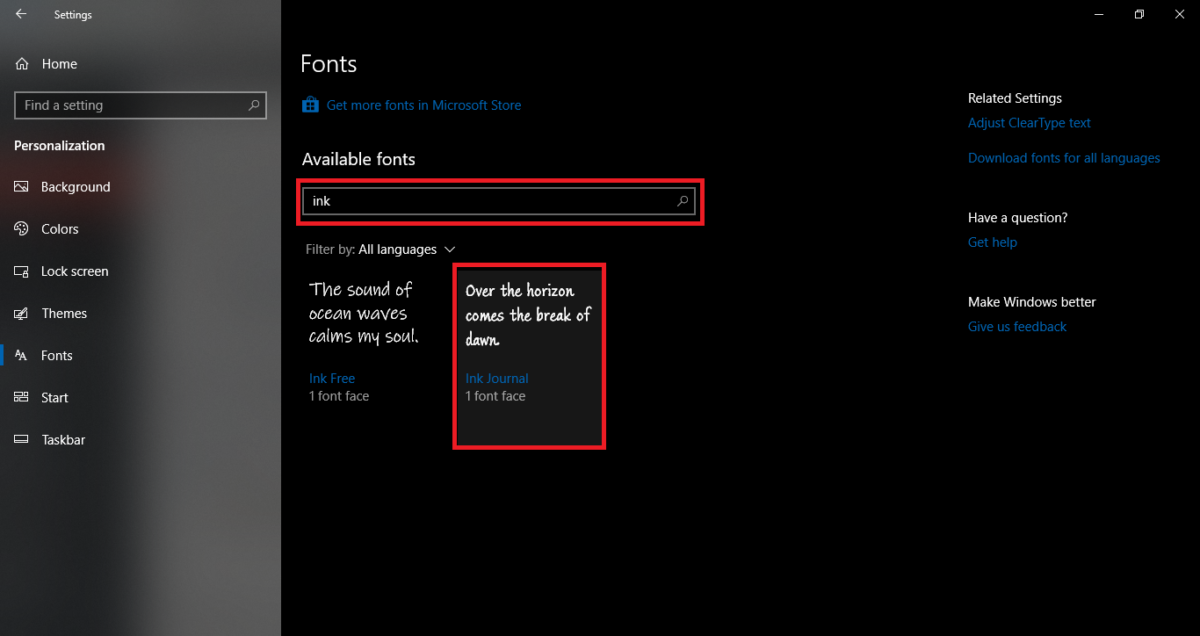
Task: Restore down the Settings window
Action: pos(1139,14)
